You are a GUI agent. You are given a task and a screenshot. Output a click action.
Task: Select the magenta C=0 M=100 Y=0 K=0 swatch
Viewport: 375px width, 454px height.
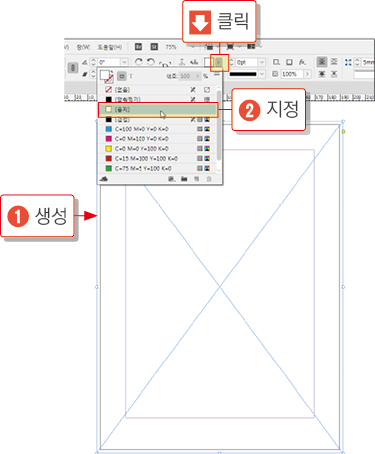click(x=158, y=139)
